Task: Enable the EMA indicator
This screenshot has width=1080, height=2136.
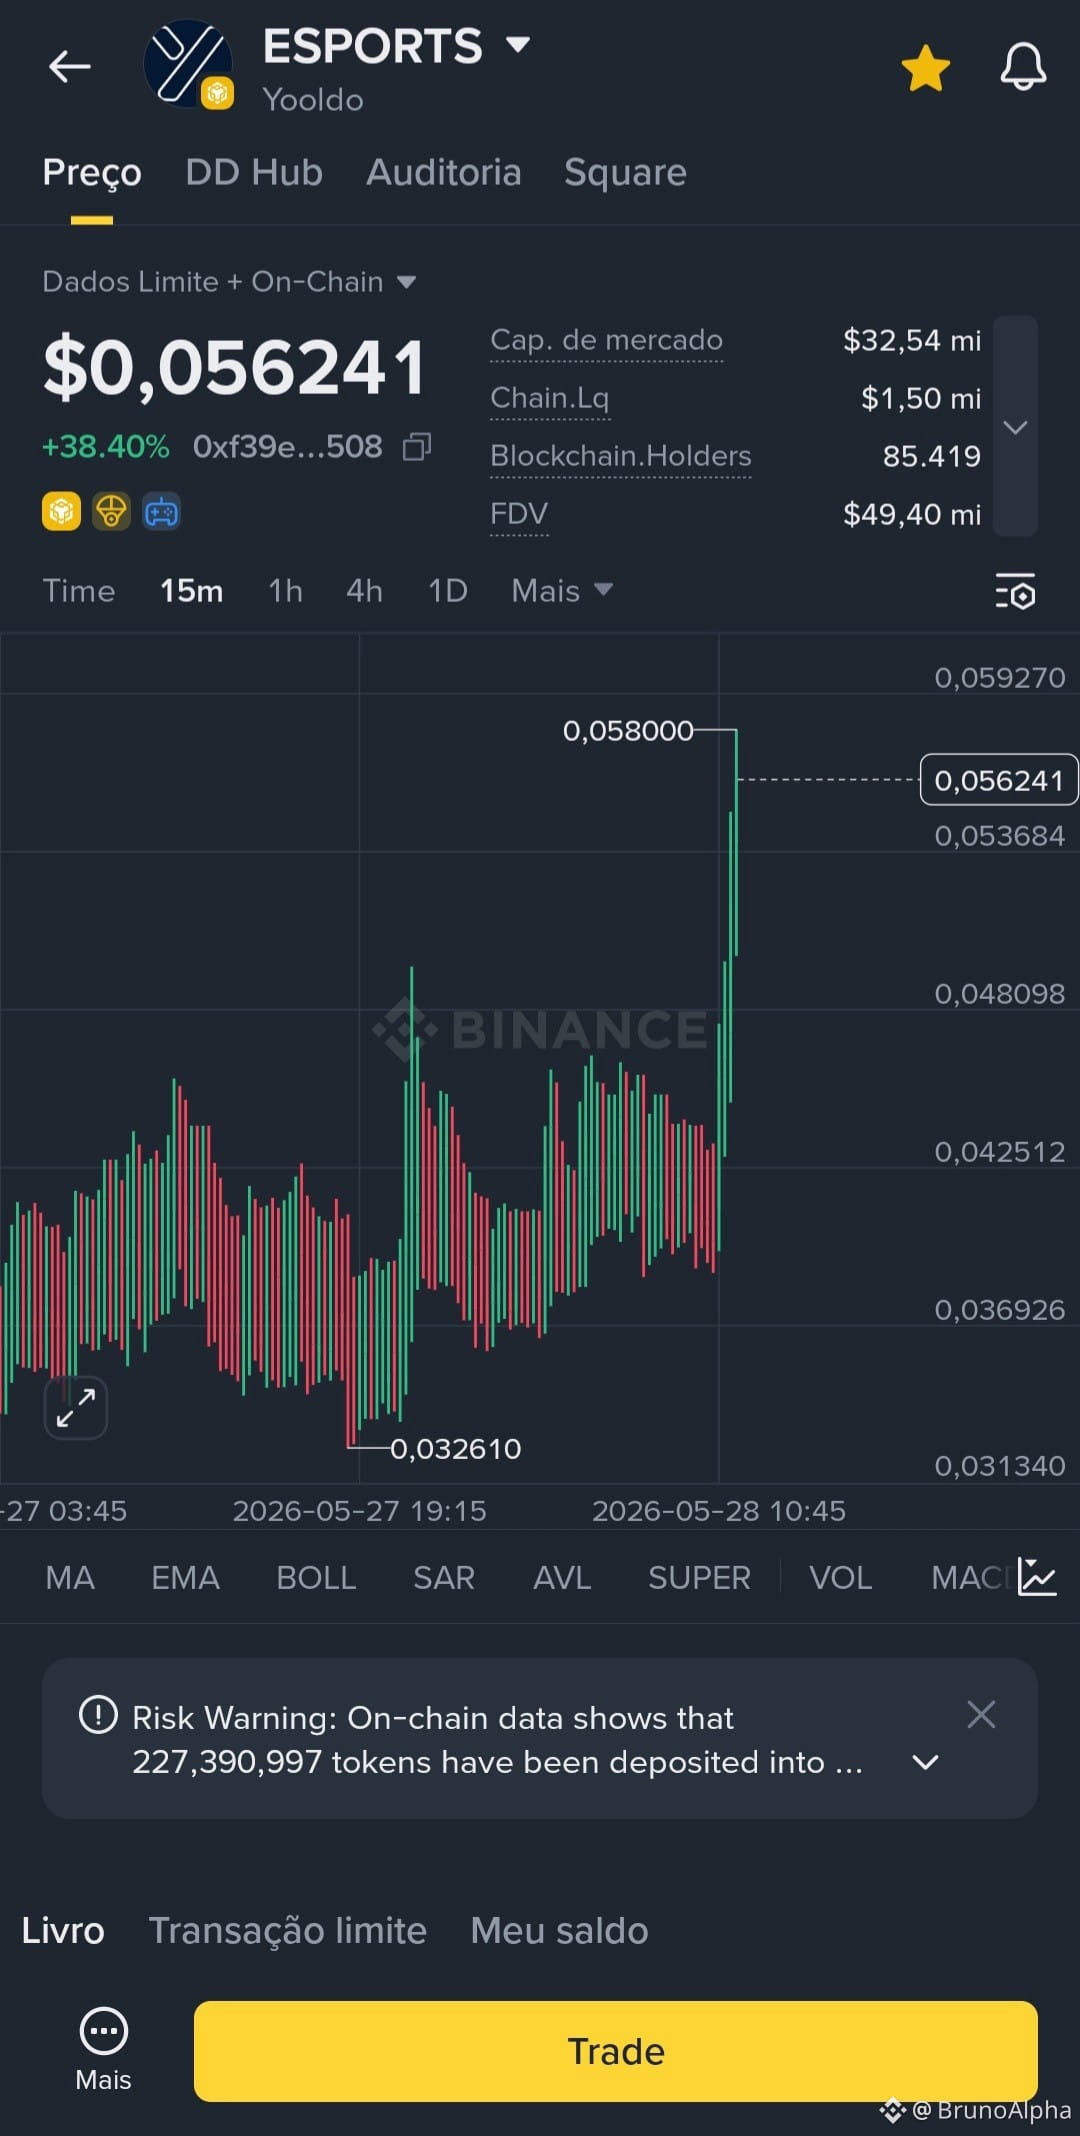Action: coord(185,1578)
